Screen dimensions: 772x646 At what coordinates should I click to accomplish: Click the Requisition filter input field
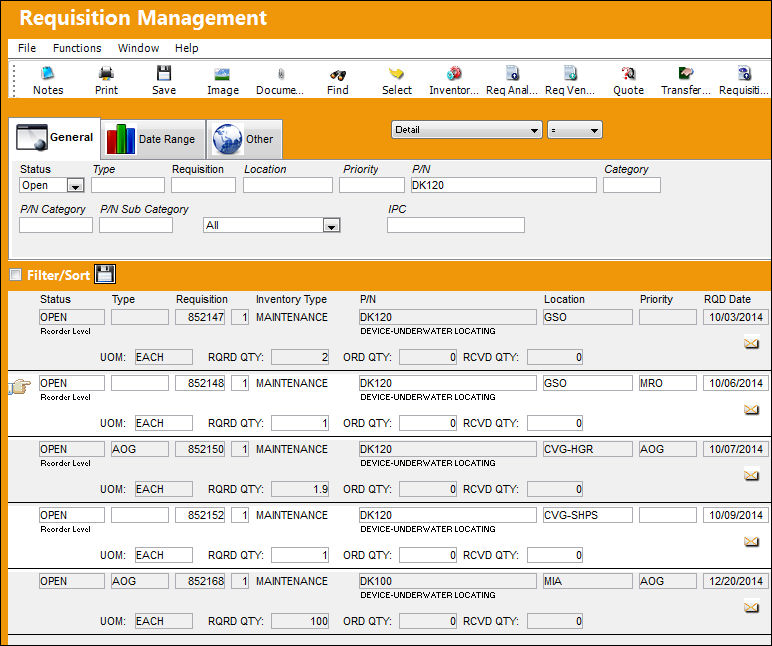pyautogui.click(x=203, y=185)
